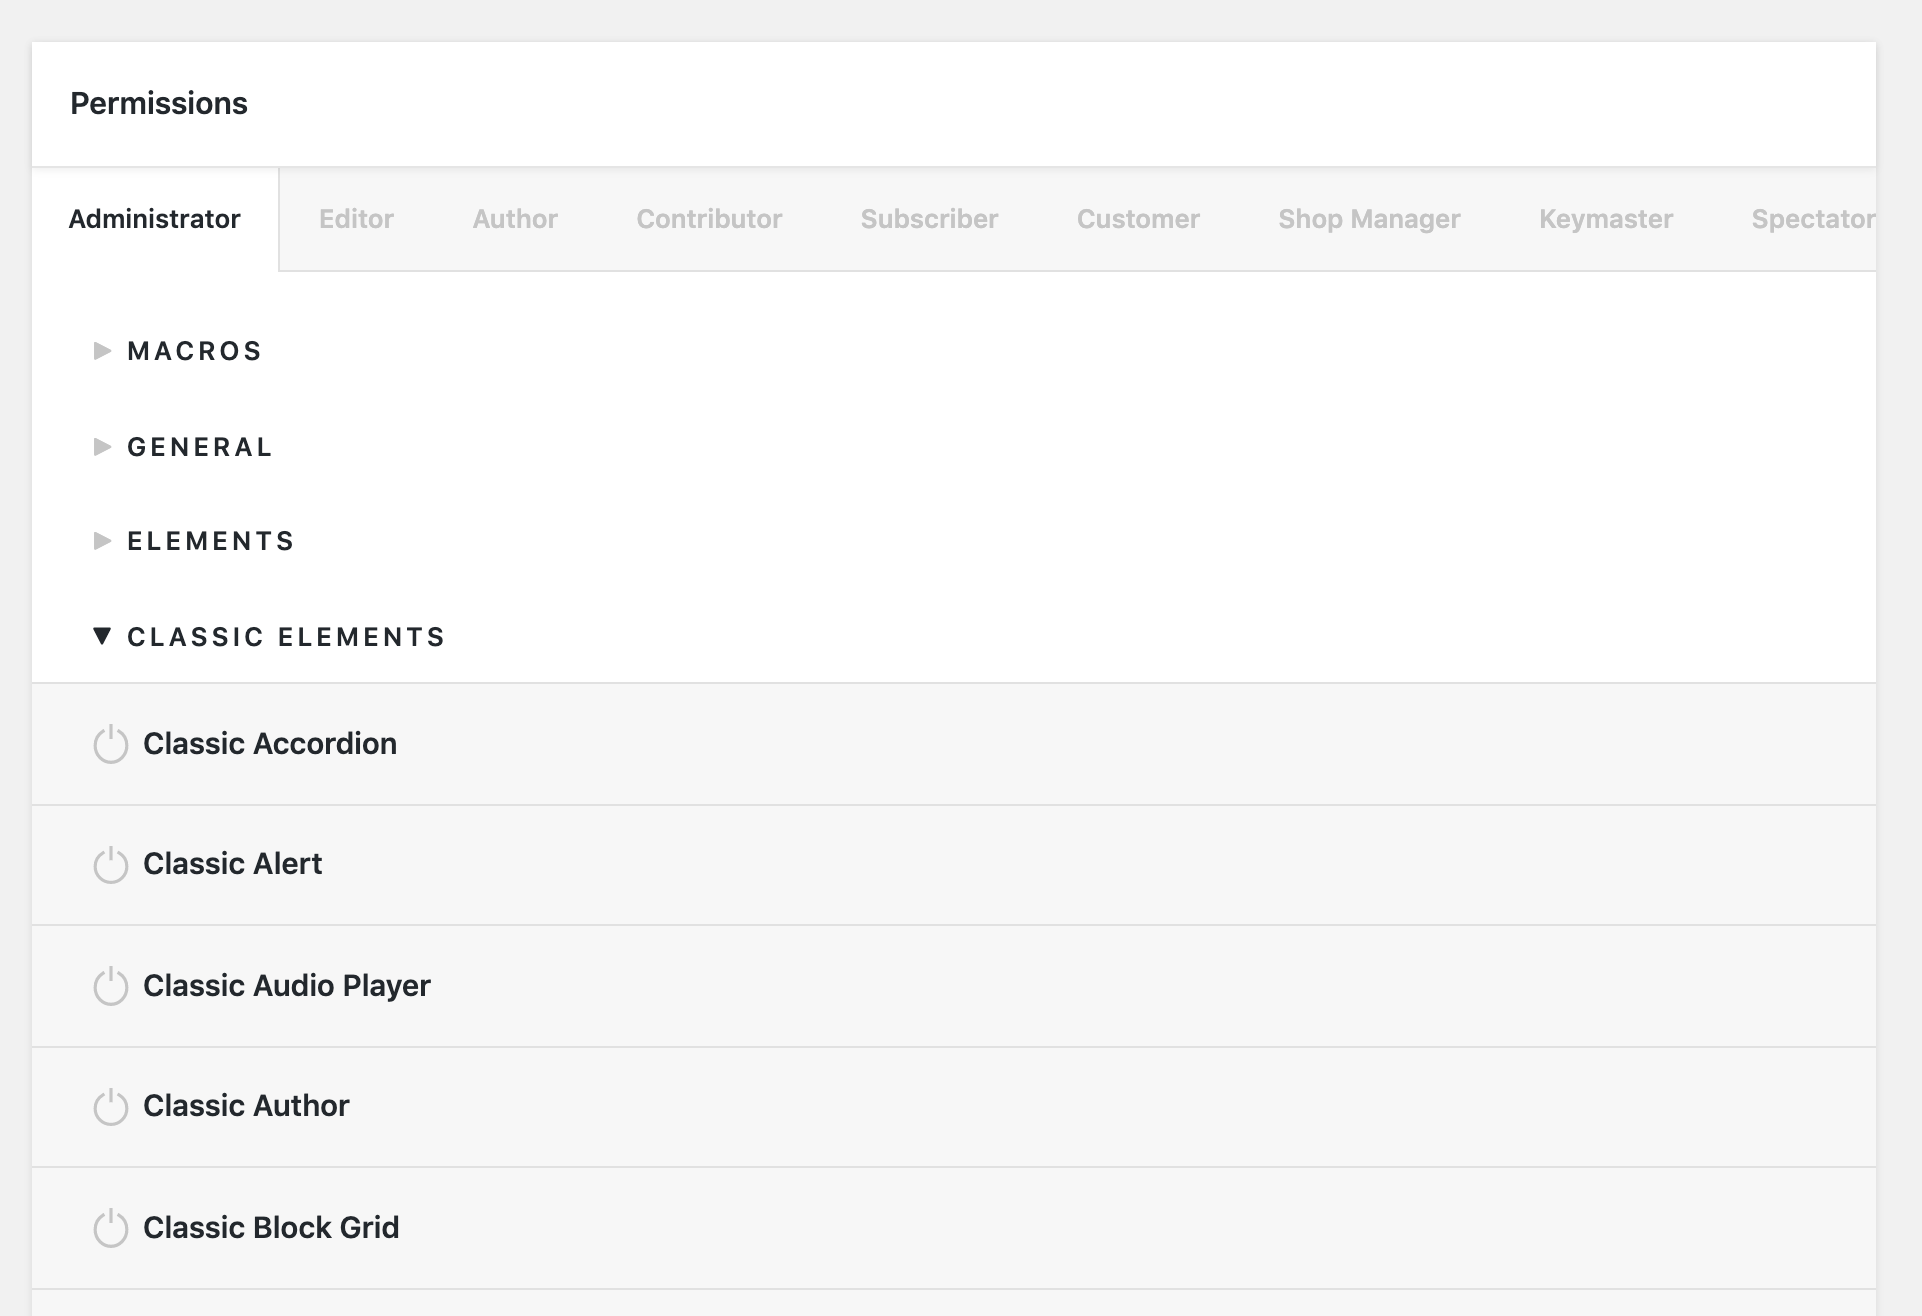Switch to the Author role tab
This screenshot has height=1316, width=1922.
[515, 219]
